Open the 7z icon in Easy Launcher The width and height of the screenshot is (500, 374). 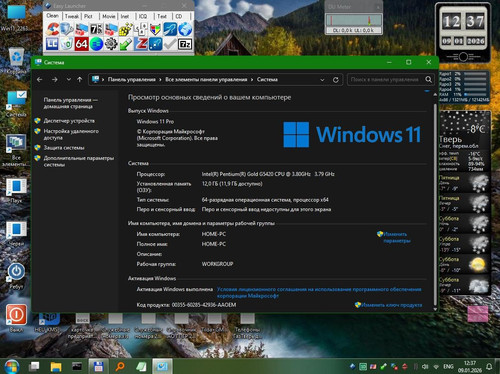tap(185, 44)
